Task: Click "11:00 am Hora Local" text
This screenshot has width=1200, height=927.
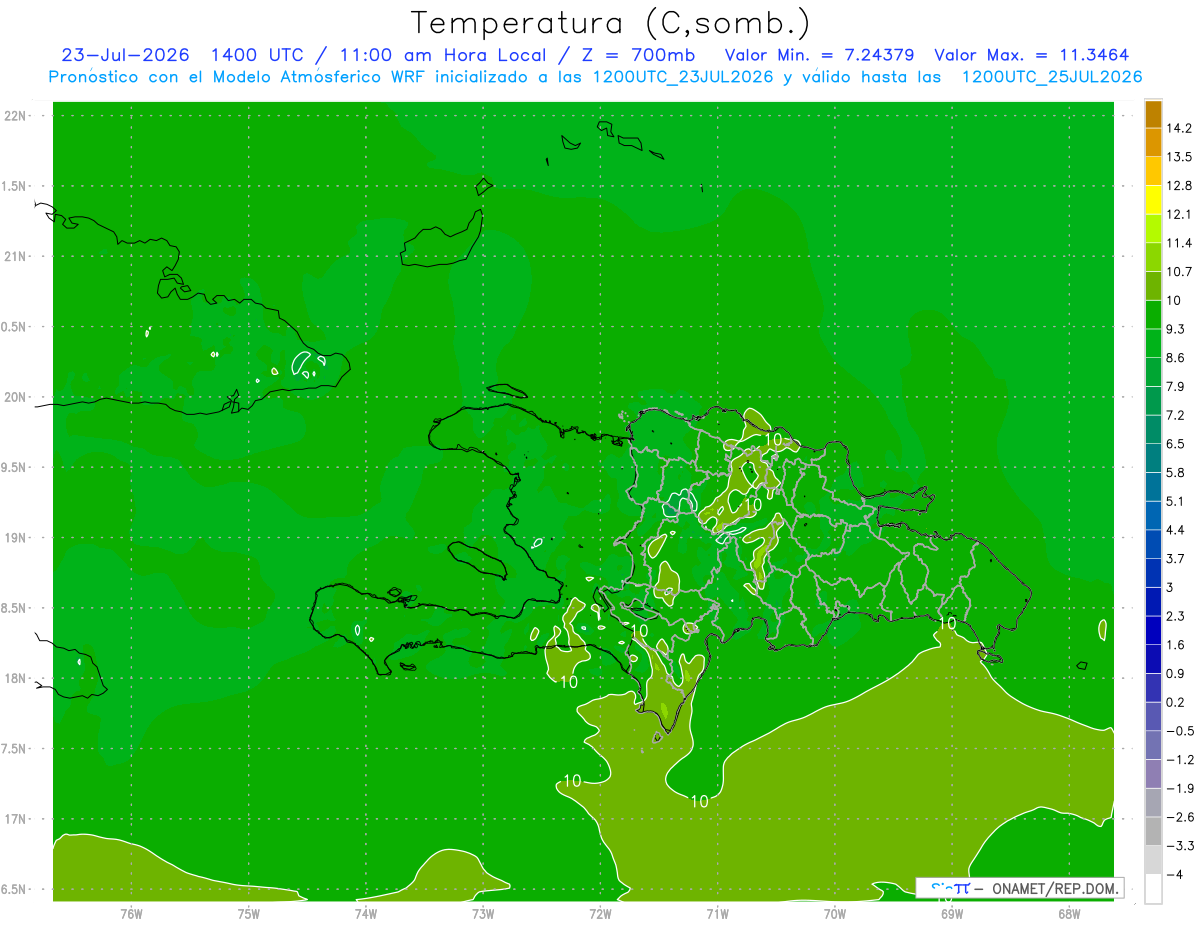Action: point(441,55)
